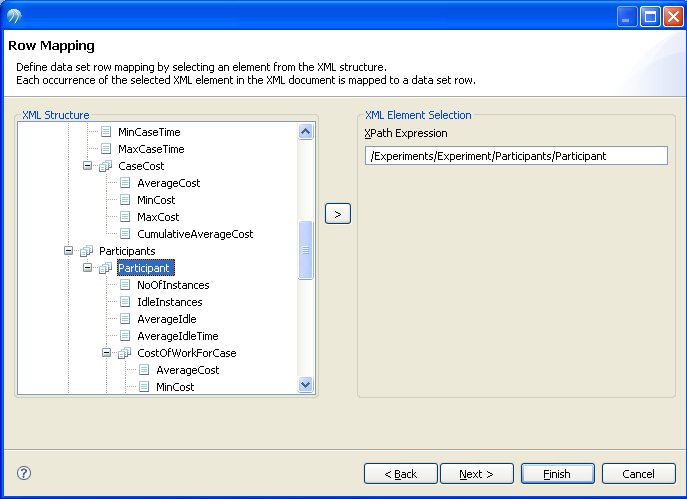Collapse the Participants tree node
The width and height of the screenshot is (687, 499).
click(68, 251)
